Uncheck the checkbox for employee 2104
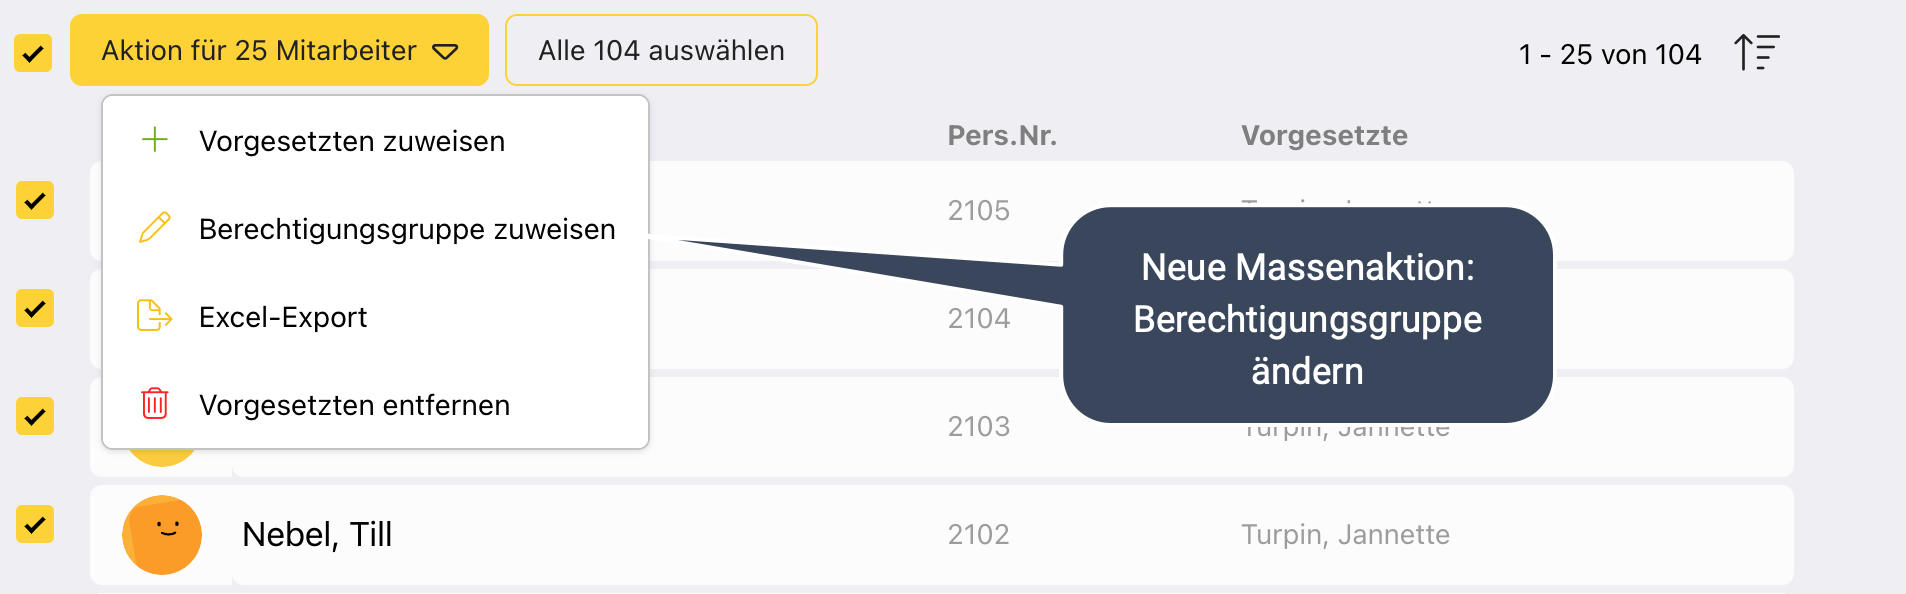This screenshot has width=1906, height=594. [x=35, y=309]
